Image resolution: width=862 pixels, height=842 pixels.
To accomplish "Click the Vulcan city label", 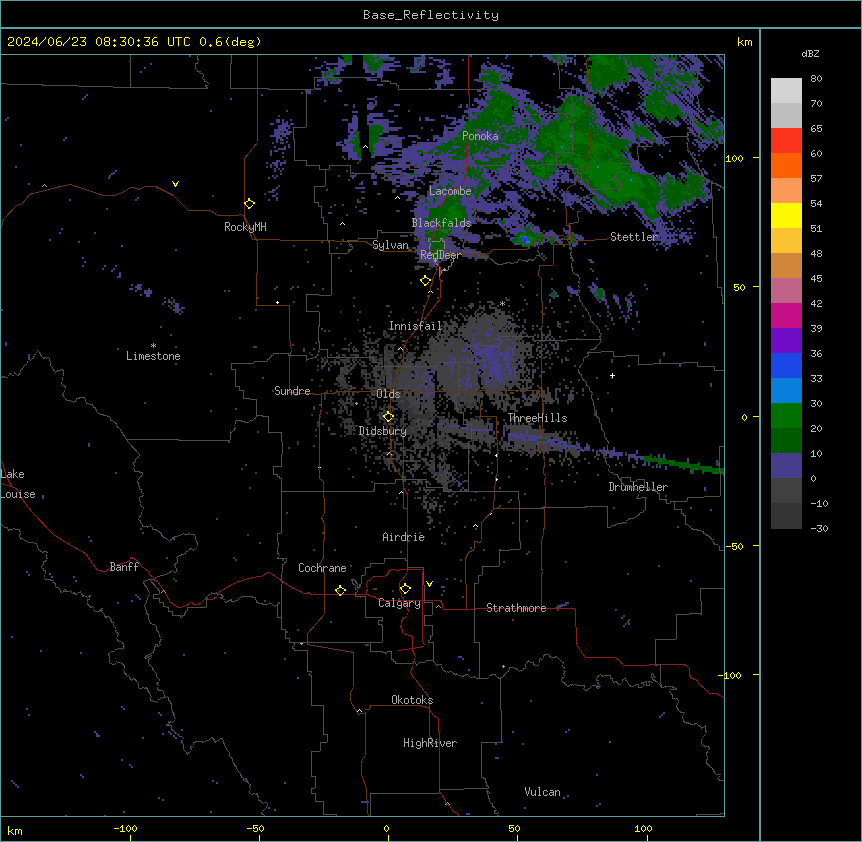I will (x=542, y=792).
